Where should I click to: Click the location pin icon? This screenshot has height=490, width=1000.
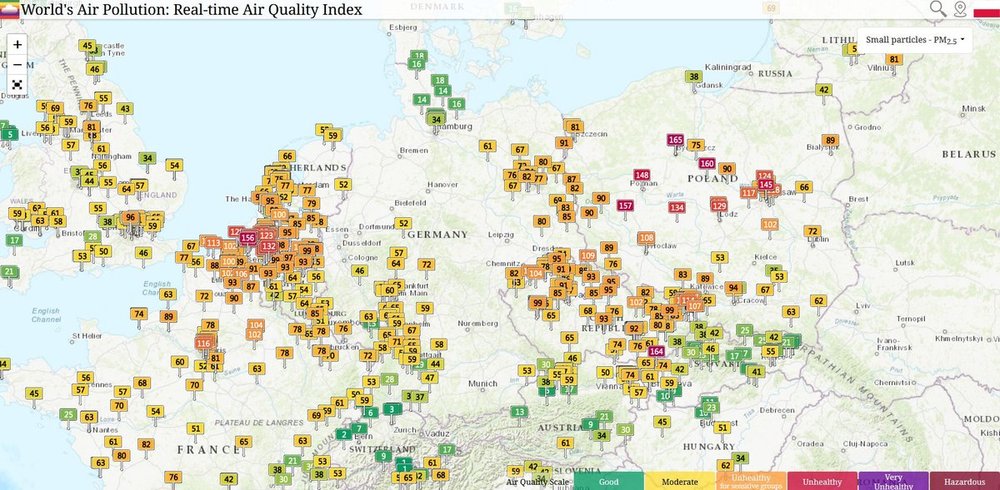tap(960, 9)
